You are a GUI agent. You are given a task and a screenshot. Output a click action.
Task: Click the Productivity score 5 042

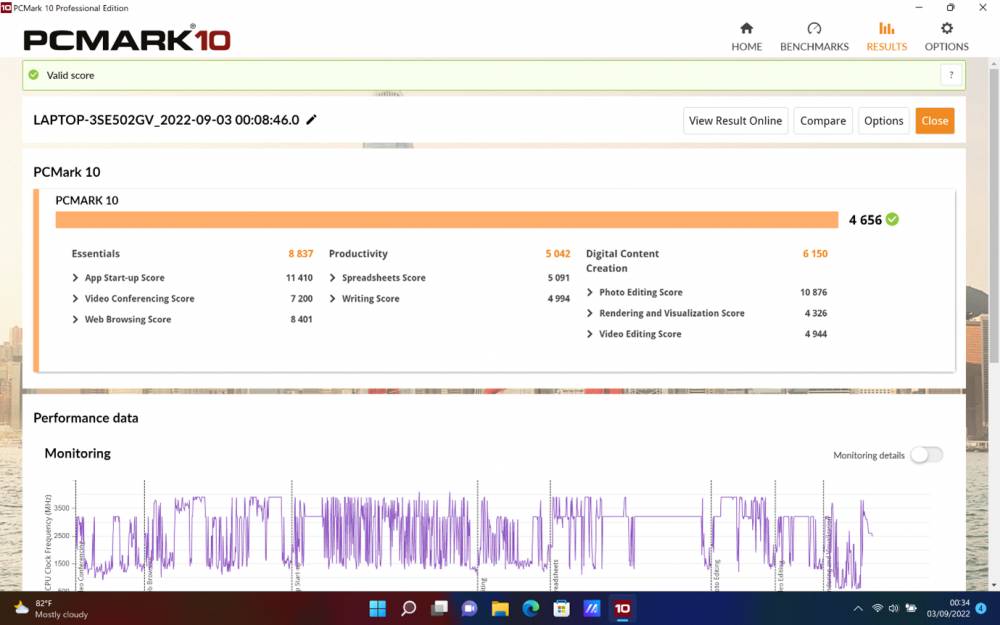coord(557,254)
